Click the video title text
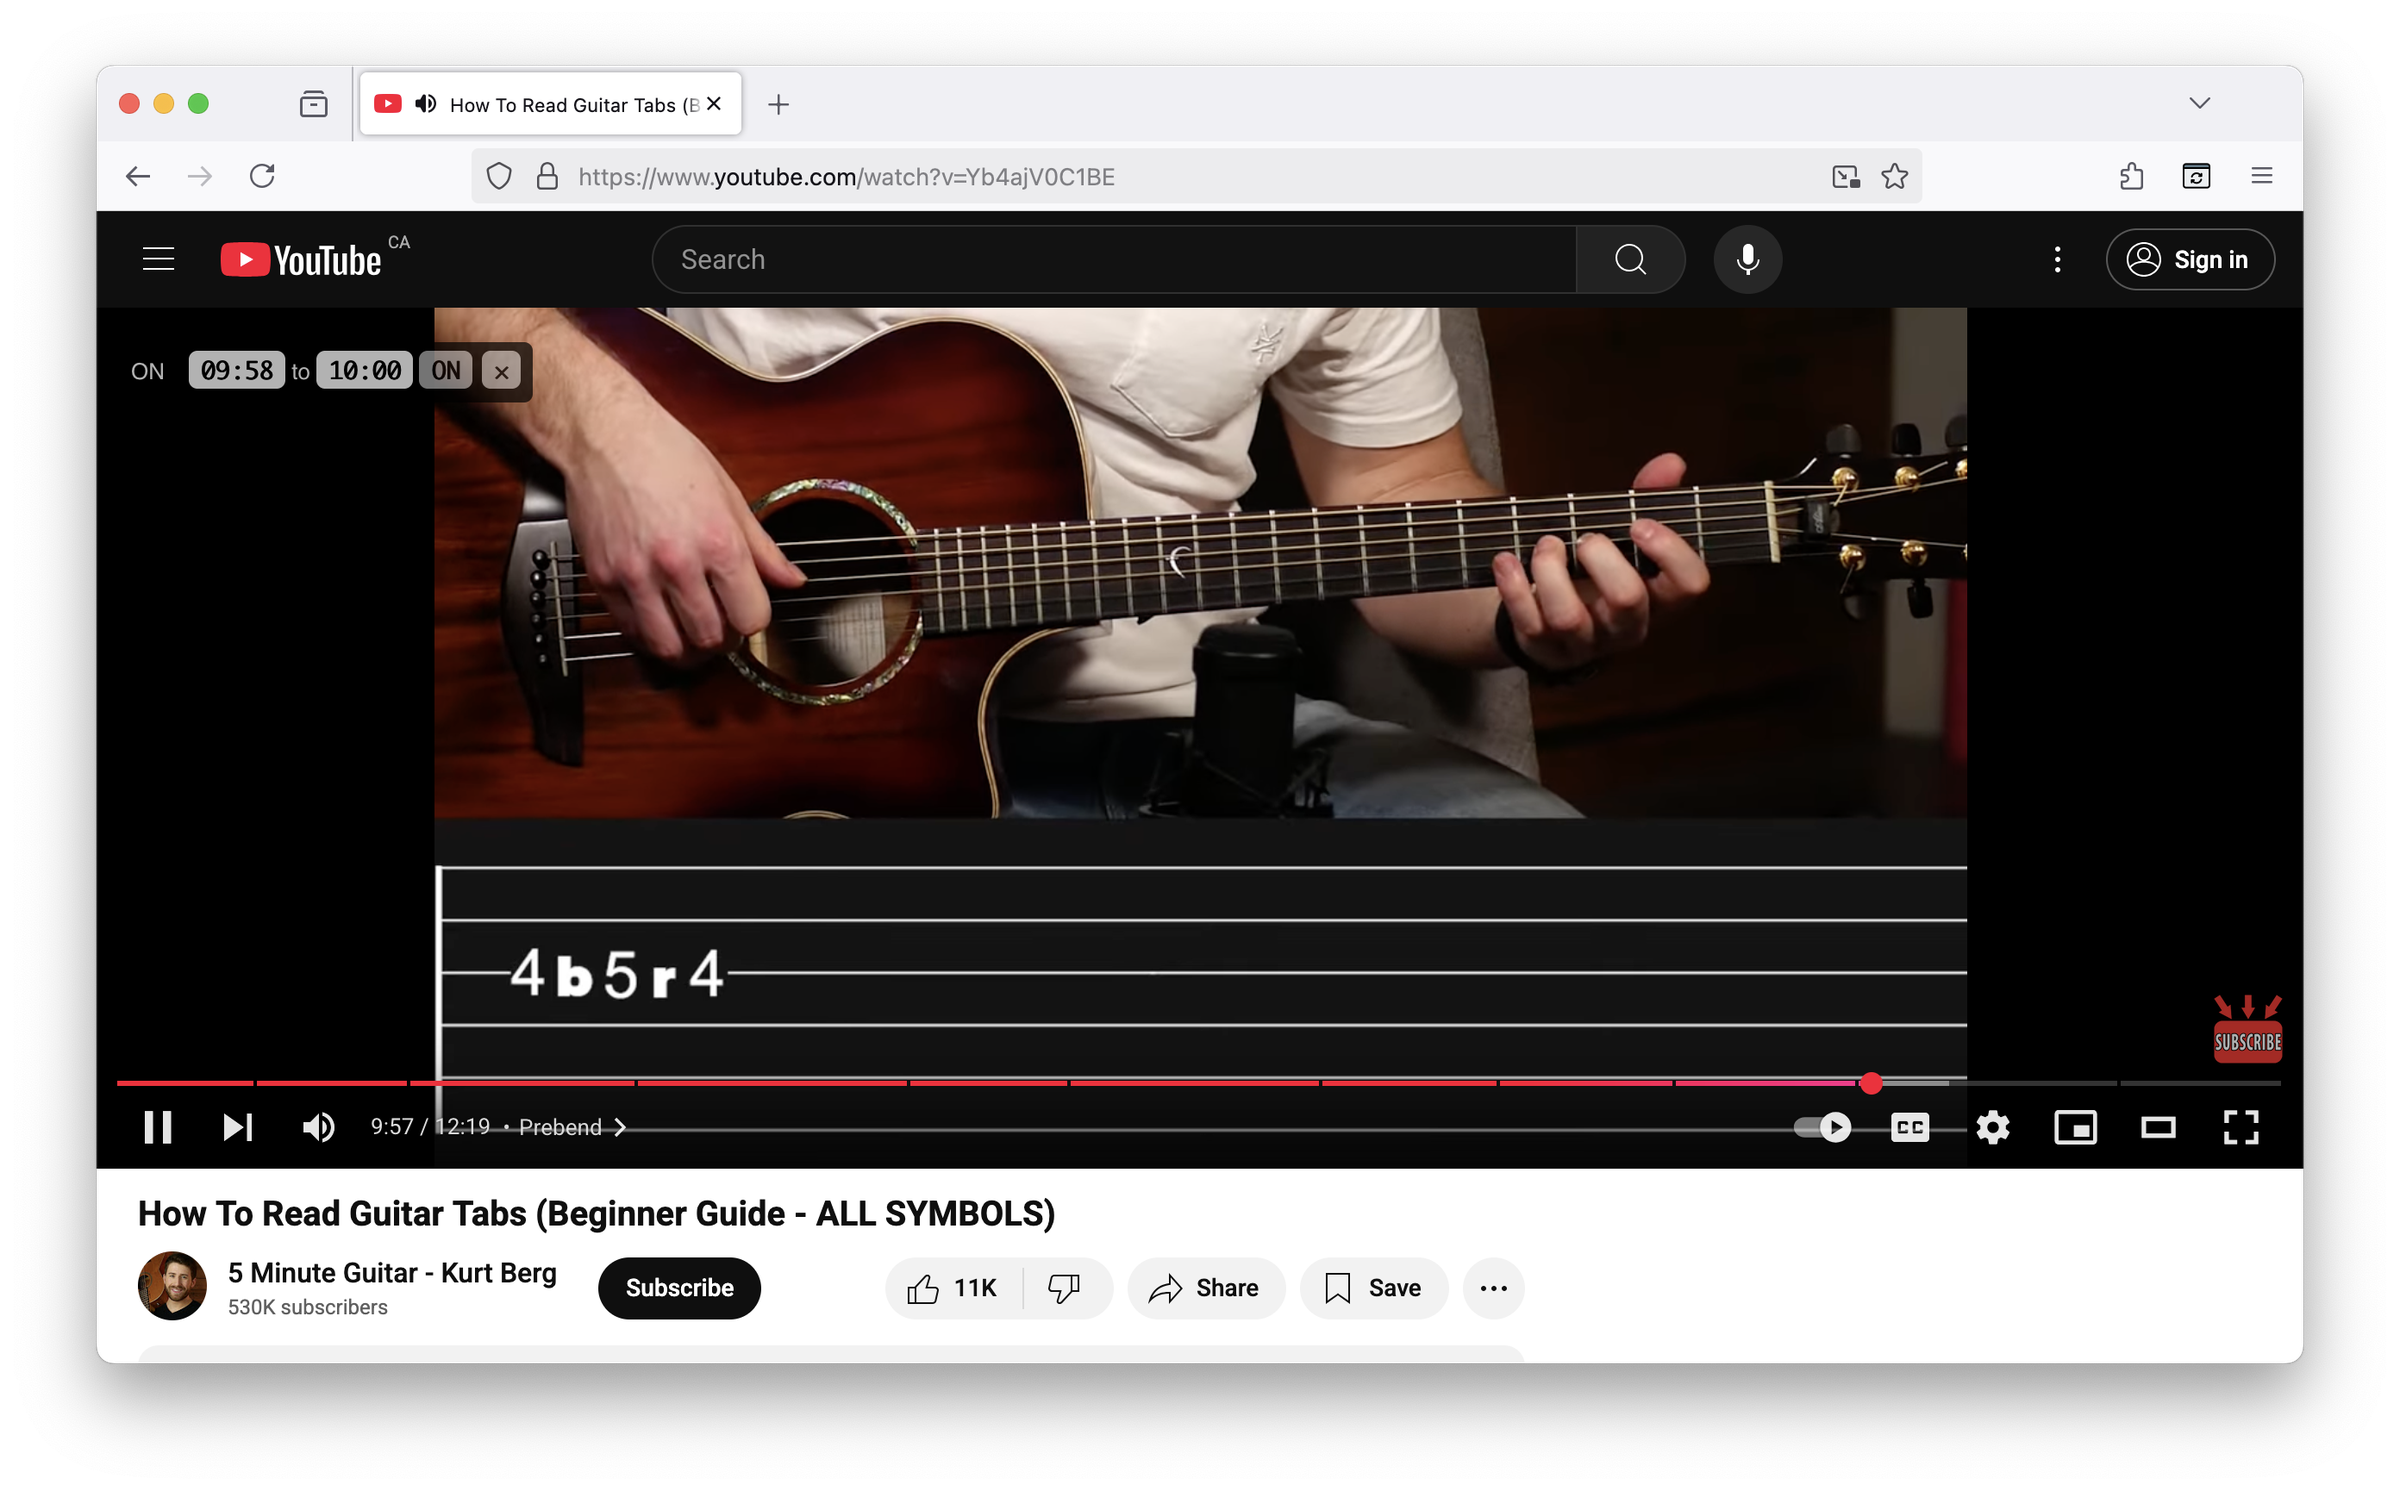Screen dimensions: 2400x1491 click(x=596, y=1213)
